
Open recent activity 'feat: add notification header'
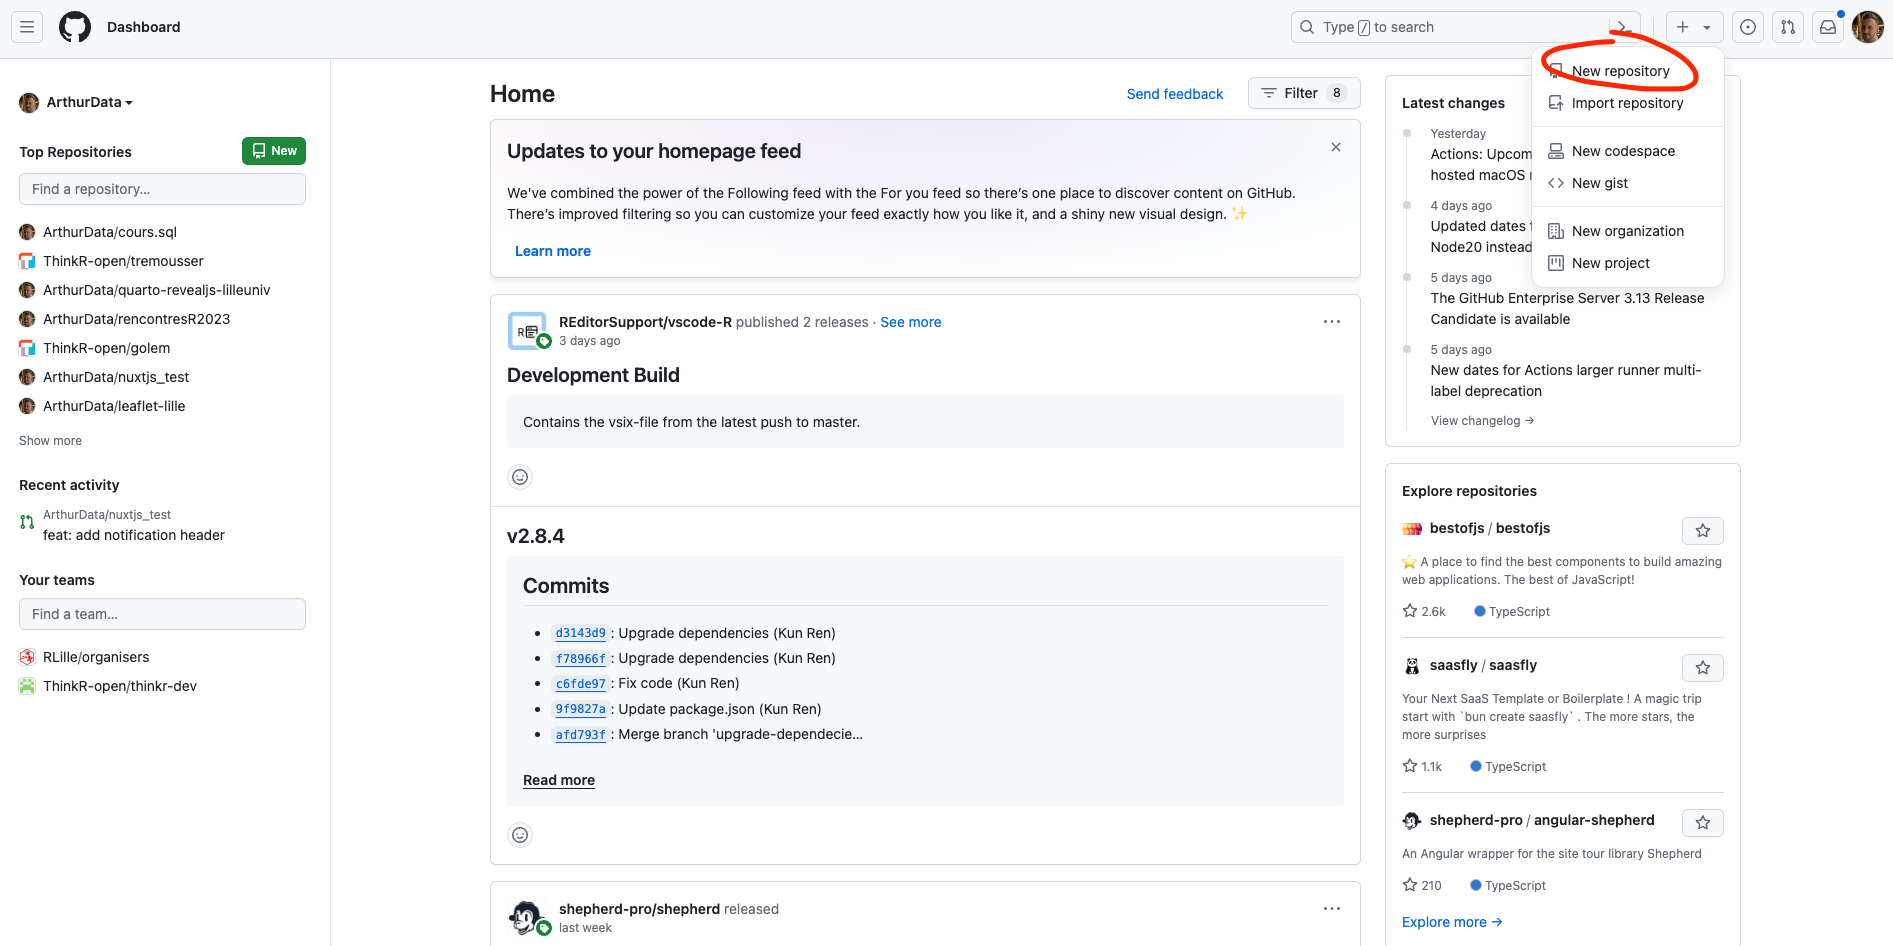[x=134, y=535]
